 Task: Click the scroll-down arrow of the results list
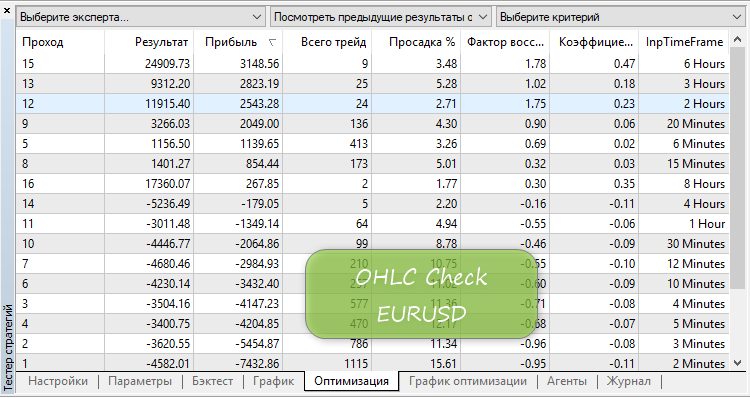point(737,363)
